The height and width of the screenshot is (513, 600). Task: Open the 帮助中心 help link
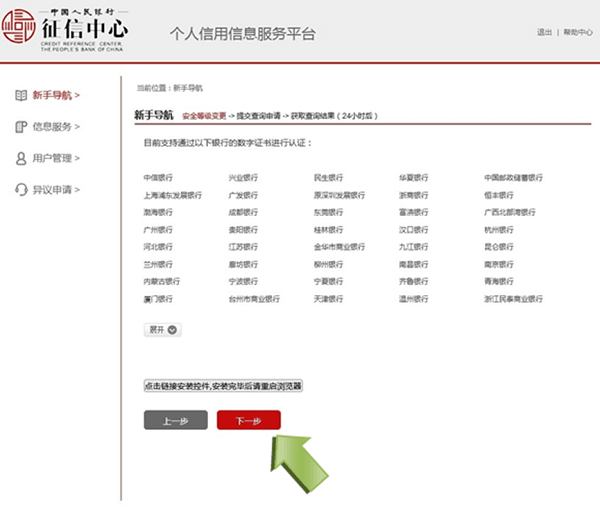coord(578,32)
